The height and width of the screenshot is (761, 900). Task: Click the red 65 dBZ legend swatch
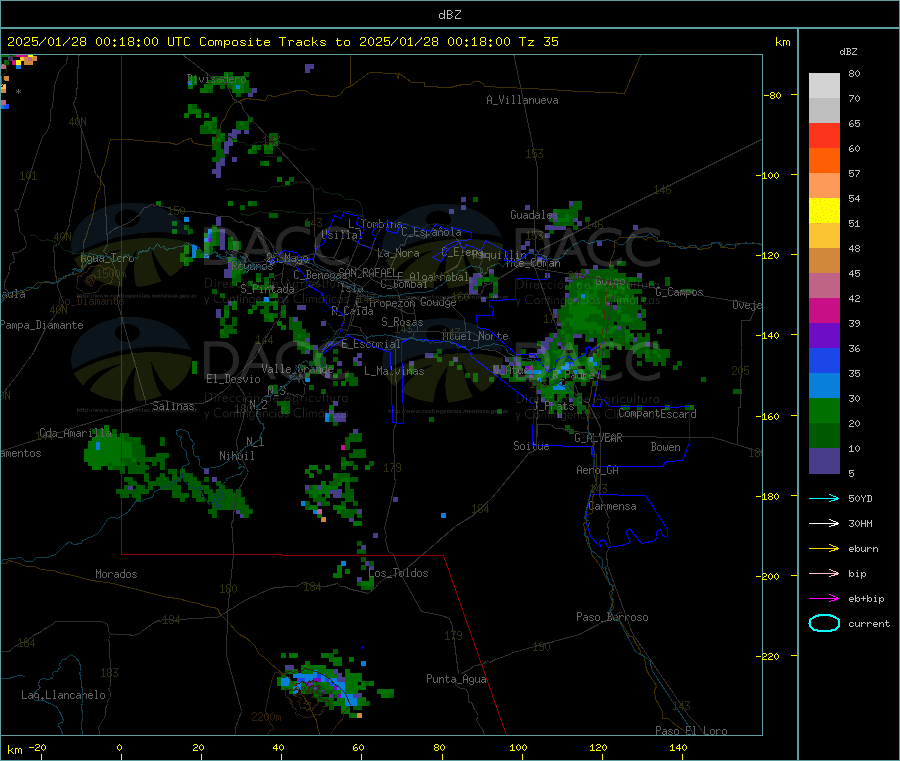point(824,135)
